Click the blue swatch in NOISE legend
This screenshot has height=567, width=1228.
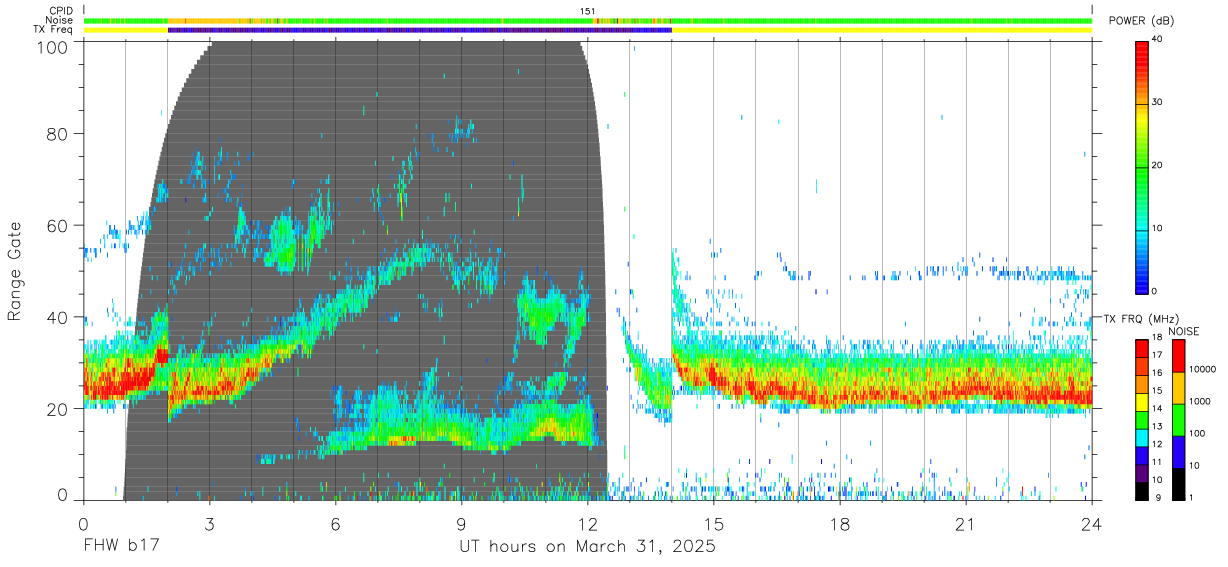coord(1179,452)
